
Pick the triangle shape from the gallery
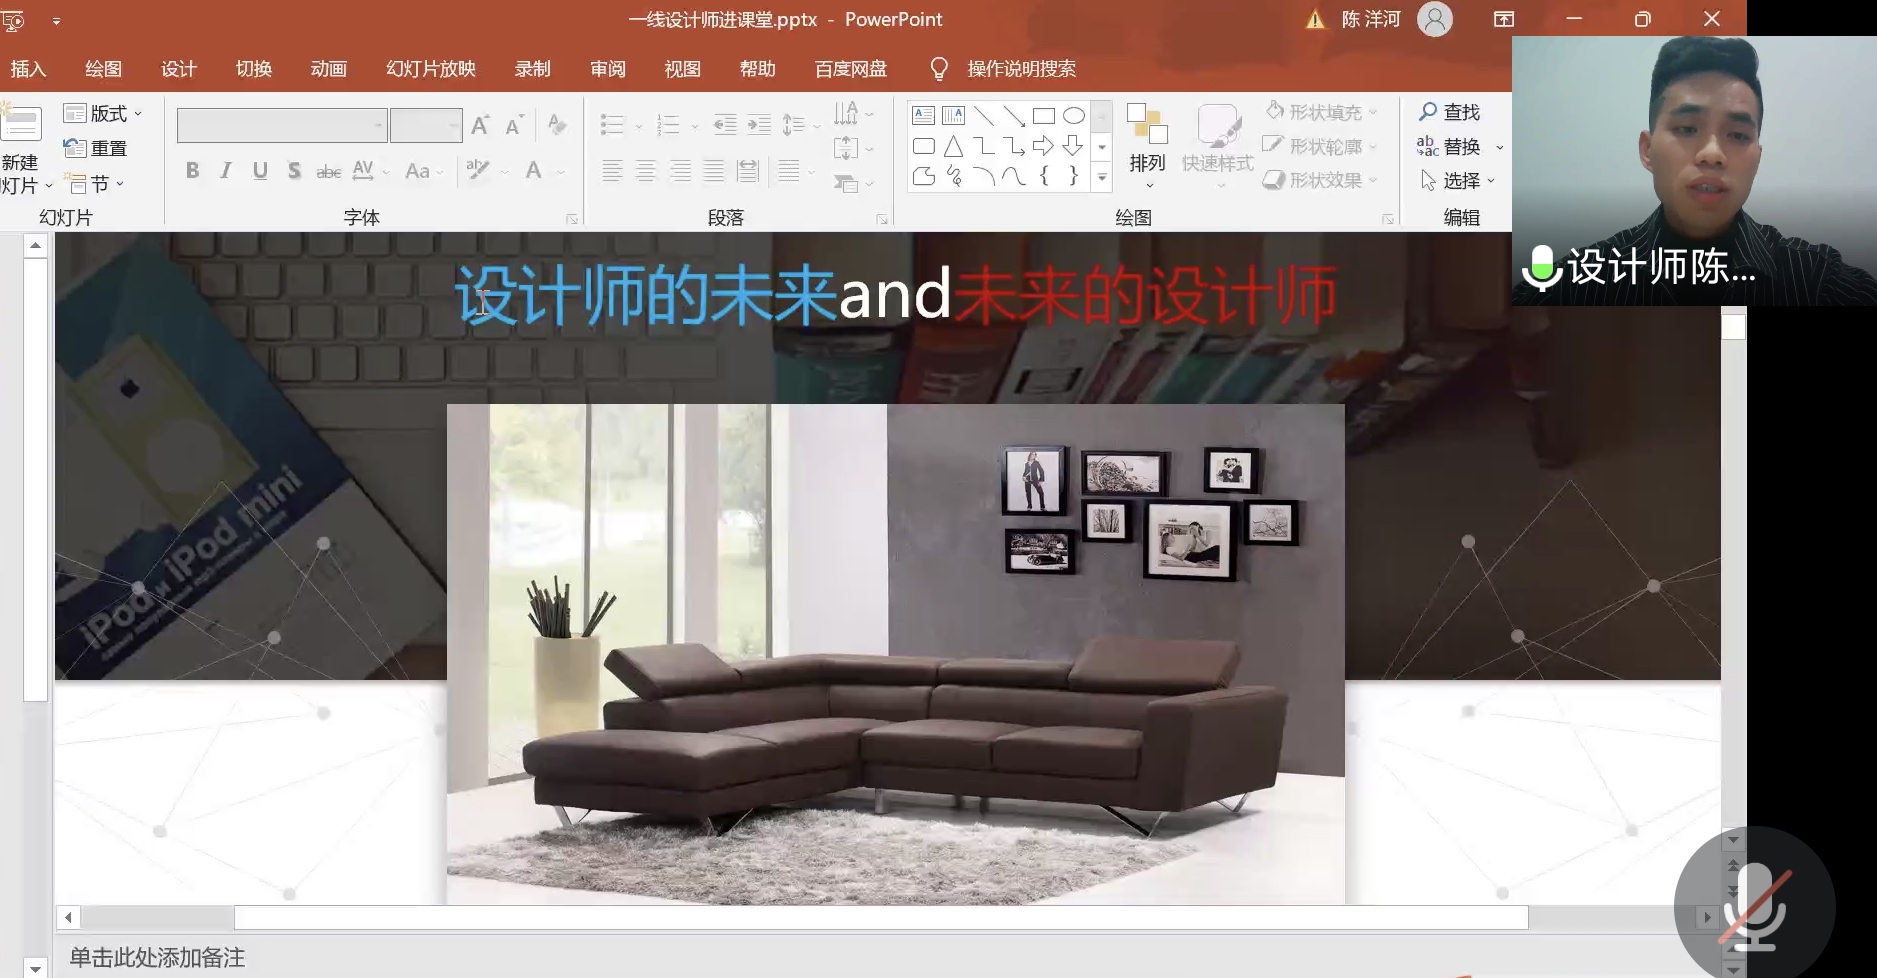tap(953, 147)
